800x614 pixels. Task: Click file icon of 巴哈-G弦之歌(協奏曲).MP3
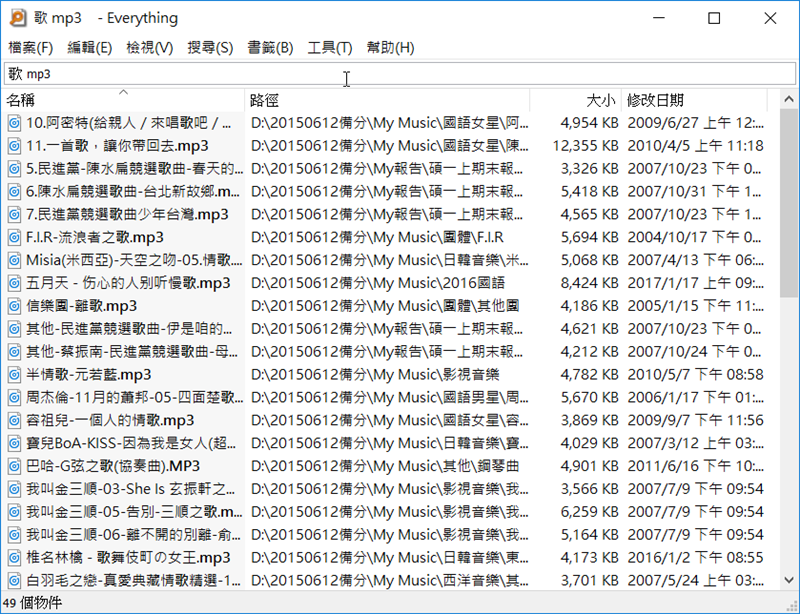15,466
